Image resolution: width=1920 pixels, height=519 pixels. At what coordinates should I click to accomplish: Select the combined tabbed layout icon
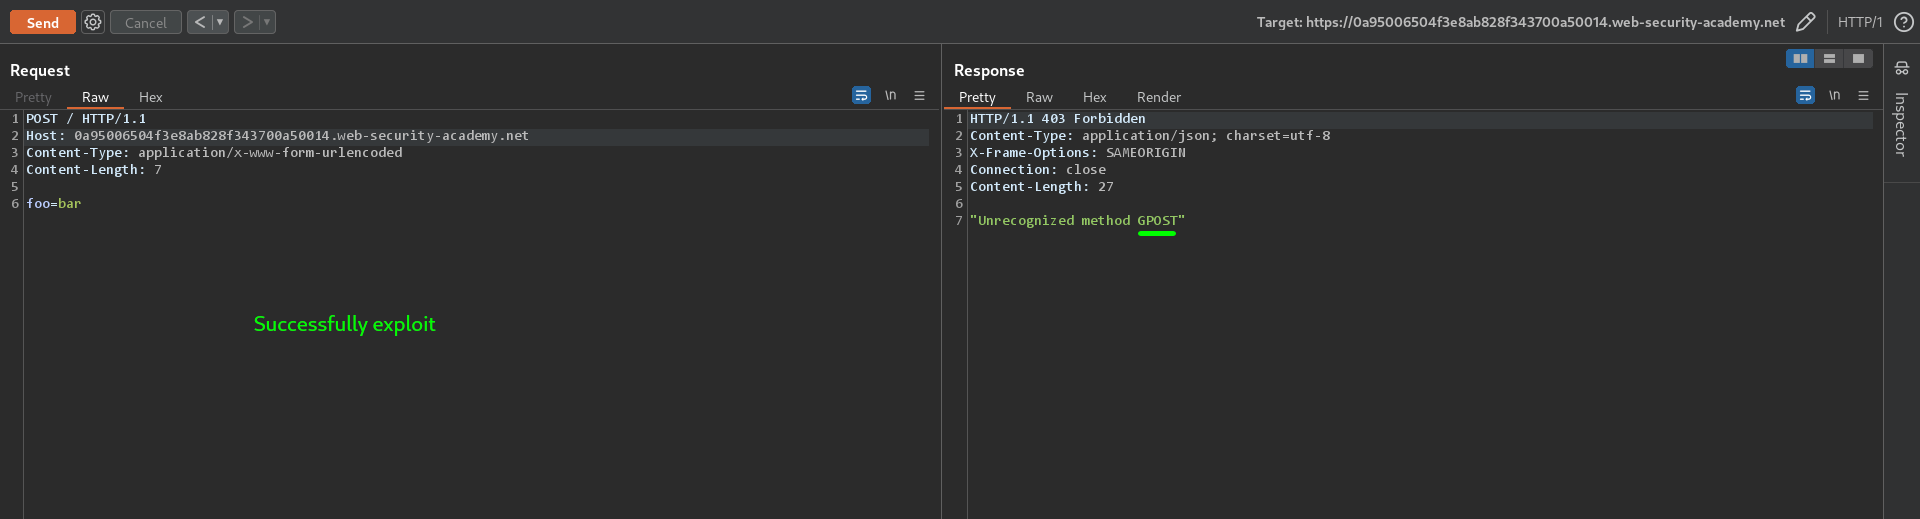tap(1858, 59)
